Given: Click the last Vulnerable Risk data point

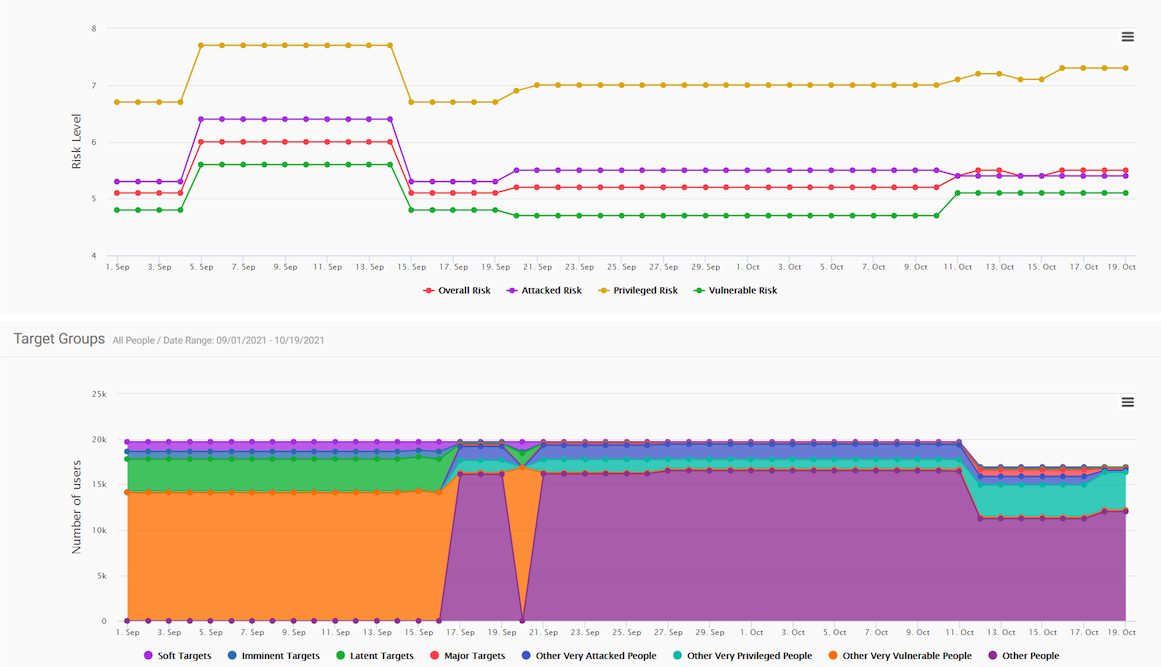Looking at the screenshot, I should pyautogui.click(x=1125, y=193).
